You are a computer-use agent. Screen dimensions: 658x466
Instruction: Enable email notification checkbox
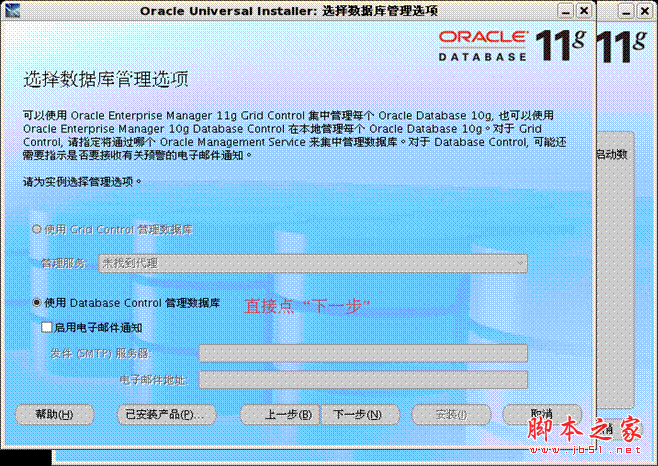(x=47, y=327)
